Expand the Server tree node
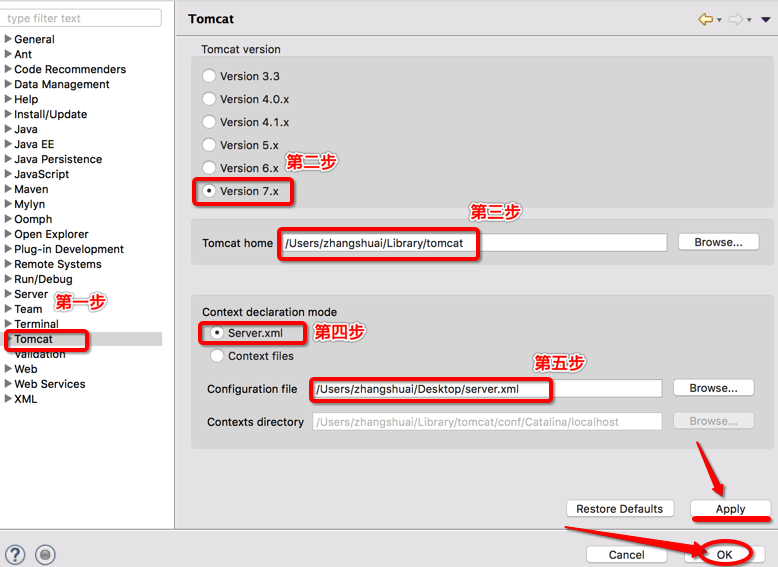The height and width of the screenshot is (567, 778). (8, 294)
